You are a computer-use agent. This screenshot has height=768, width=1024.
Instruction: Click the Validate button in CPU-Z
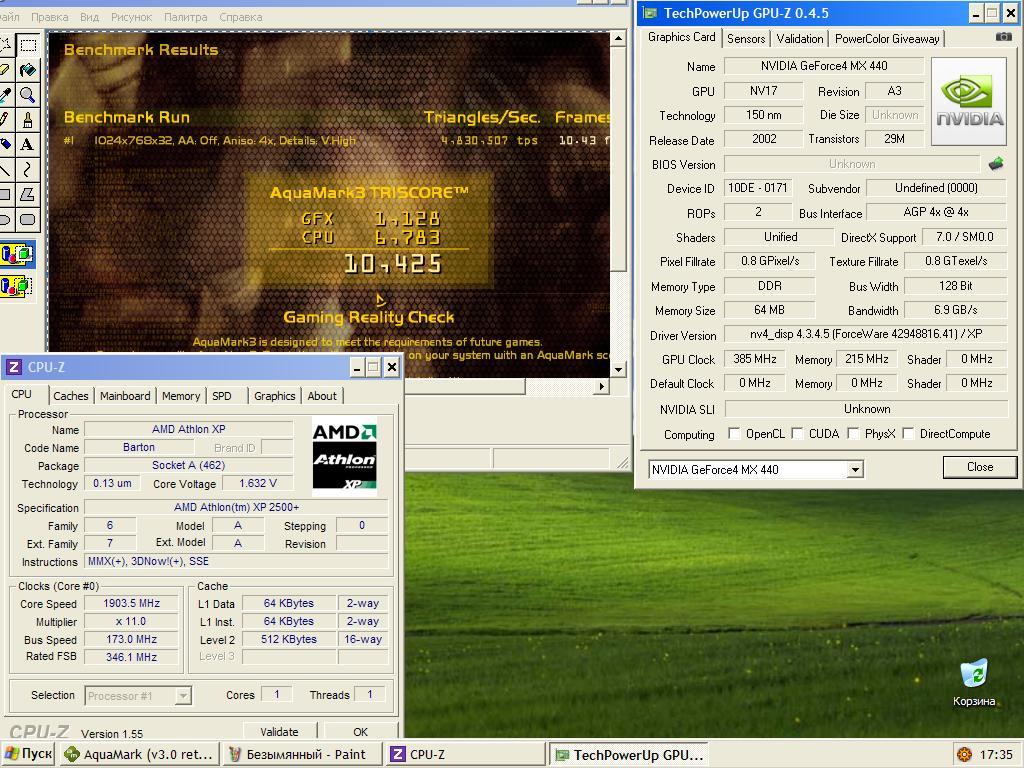[280, 731]
